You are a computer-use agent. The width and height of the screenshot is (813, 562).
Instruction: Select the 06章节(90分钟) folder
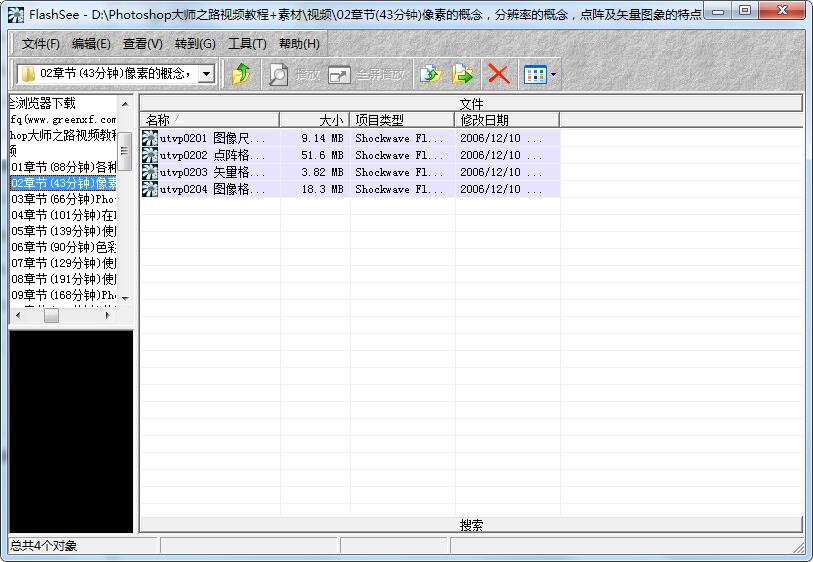tap(64, 247)
